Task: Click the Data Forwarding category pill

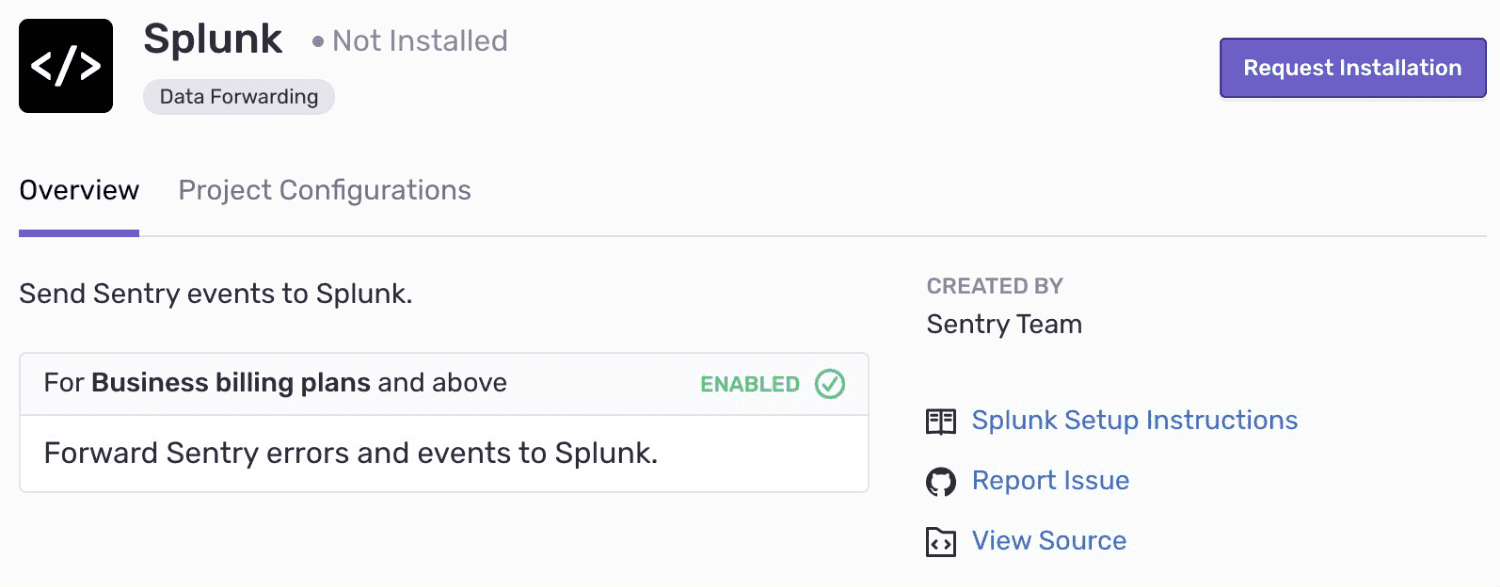Action: [x=238, y=96]
